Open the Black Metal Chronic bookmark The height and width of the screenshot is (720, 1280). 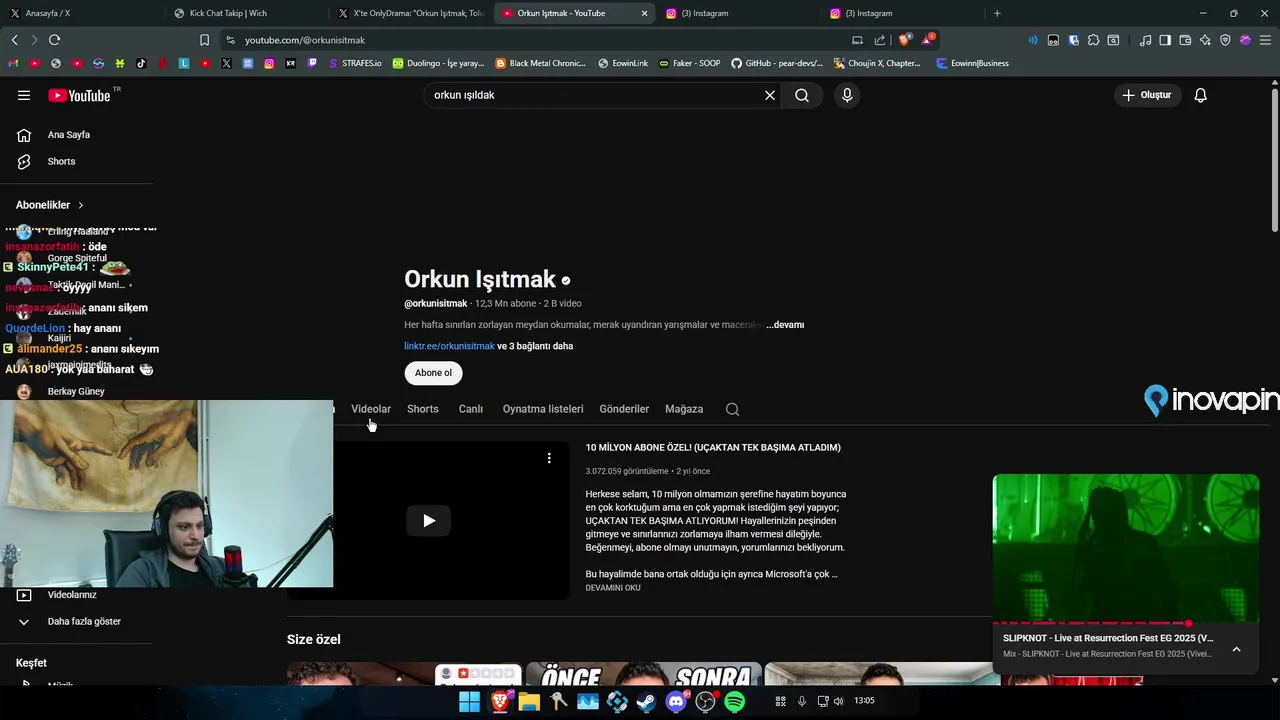541,63
